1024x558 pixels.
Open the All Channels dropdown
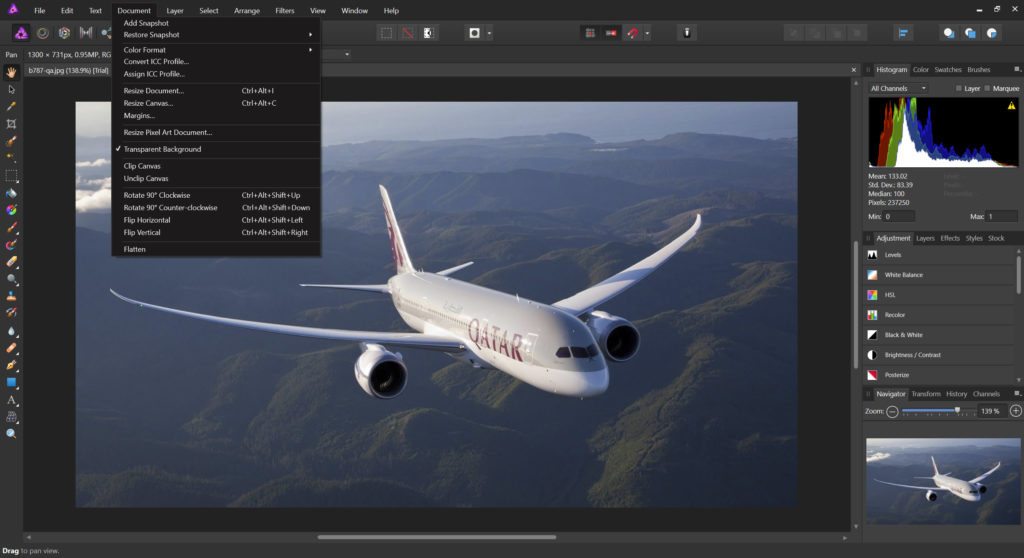(x=899, y=88)
